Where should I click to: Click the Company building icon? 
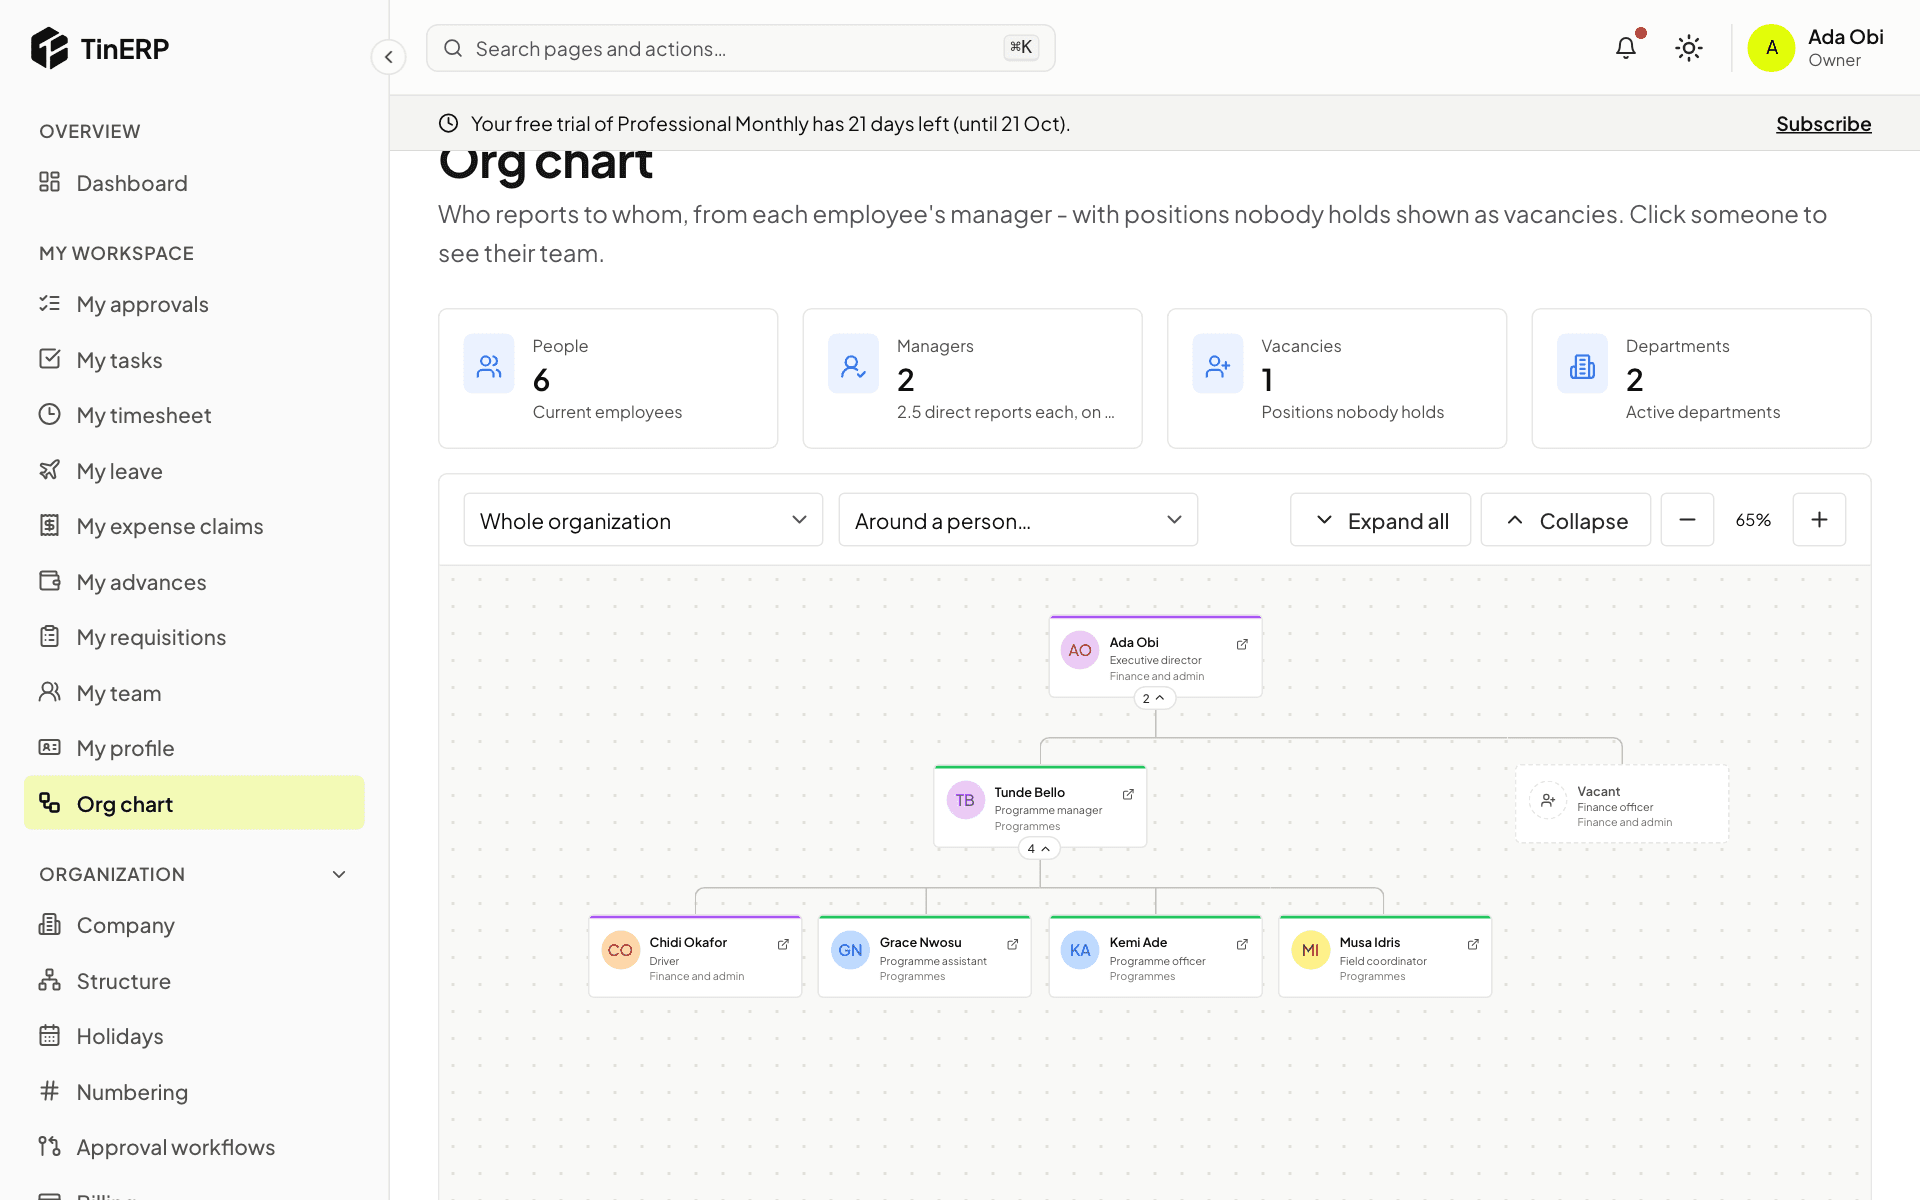click(x=50, y=924)
